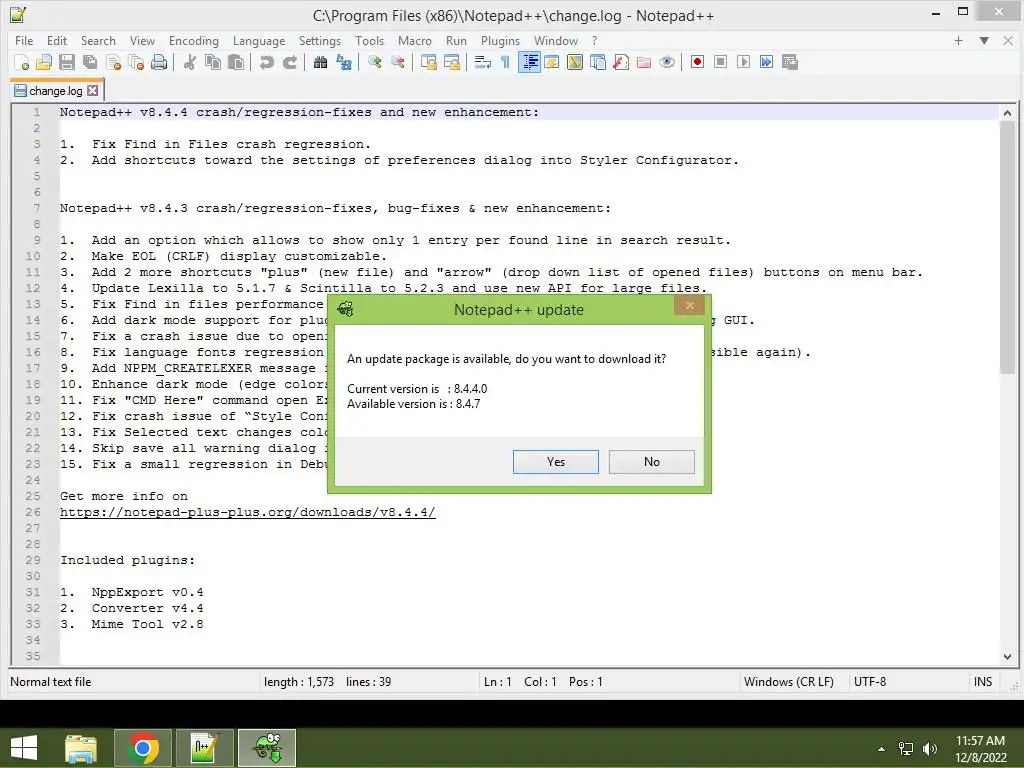Click the scroll up arrow of editor
Screen dimensions: 1024x768
point(1007,113)
